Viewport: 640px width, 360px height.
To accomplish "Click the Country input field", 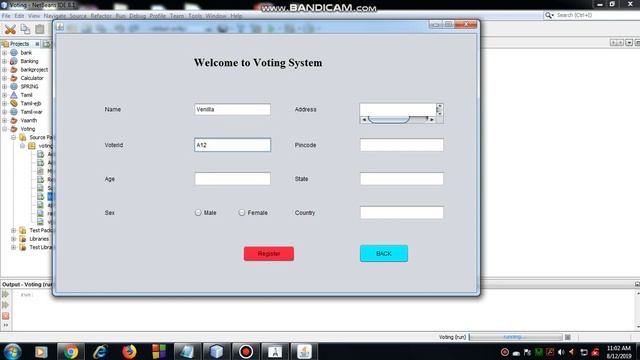I will pos(402,213).
